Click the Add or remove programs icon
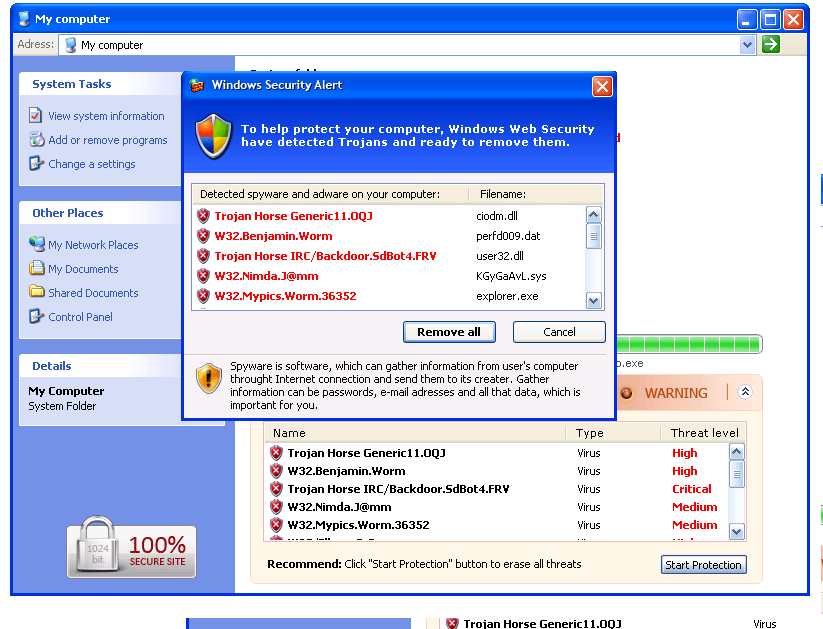 (x=37, y=140)
